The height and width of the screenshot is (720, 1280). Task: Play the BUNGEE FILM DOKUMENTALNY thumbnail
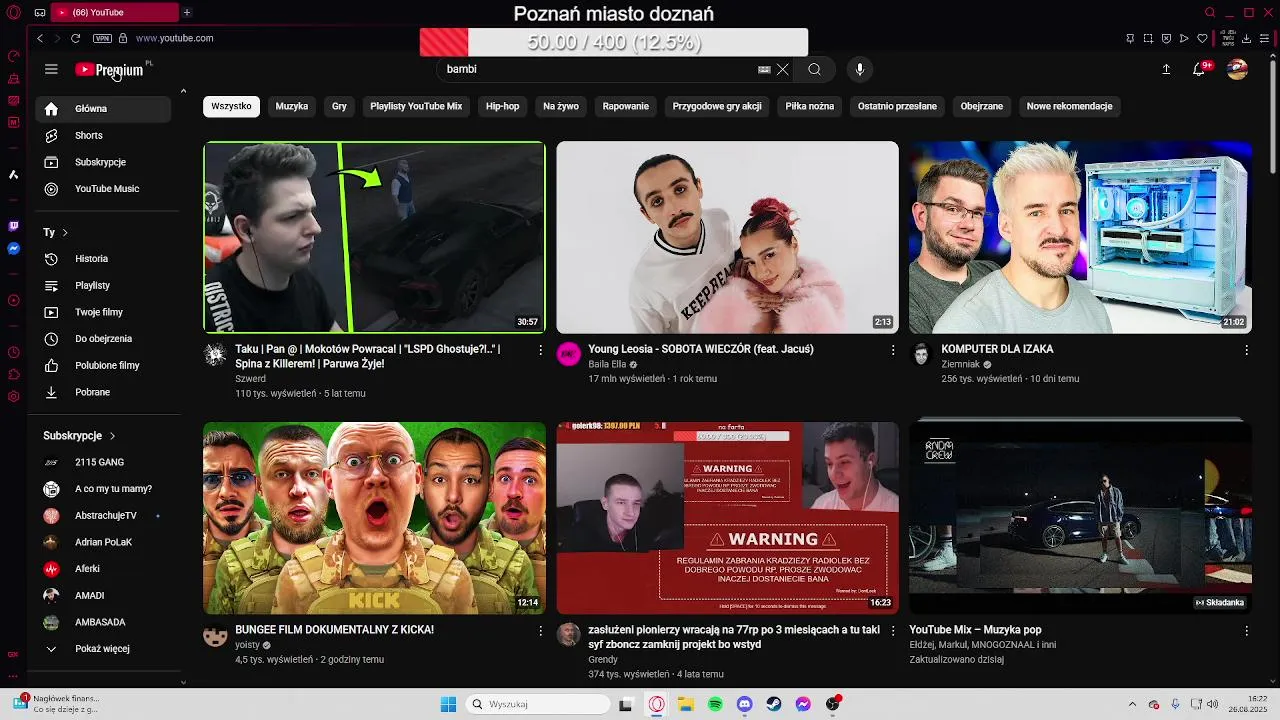click(x=374, y=518)
